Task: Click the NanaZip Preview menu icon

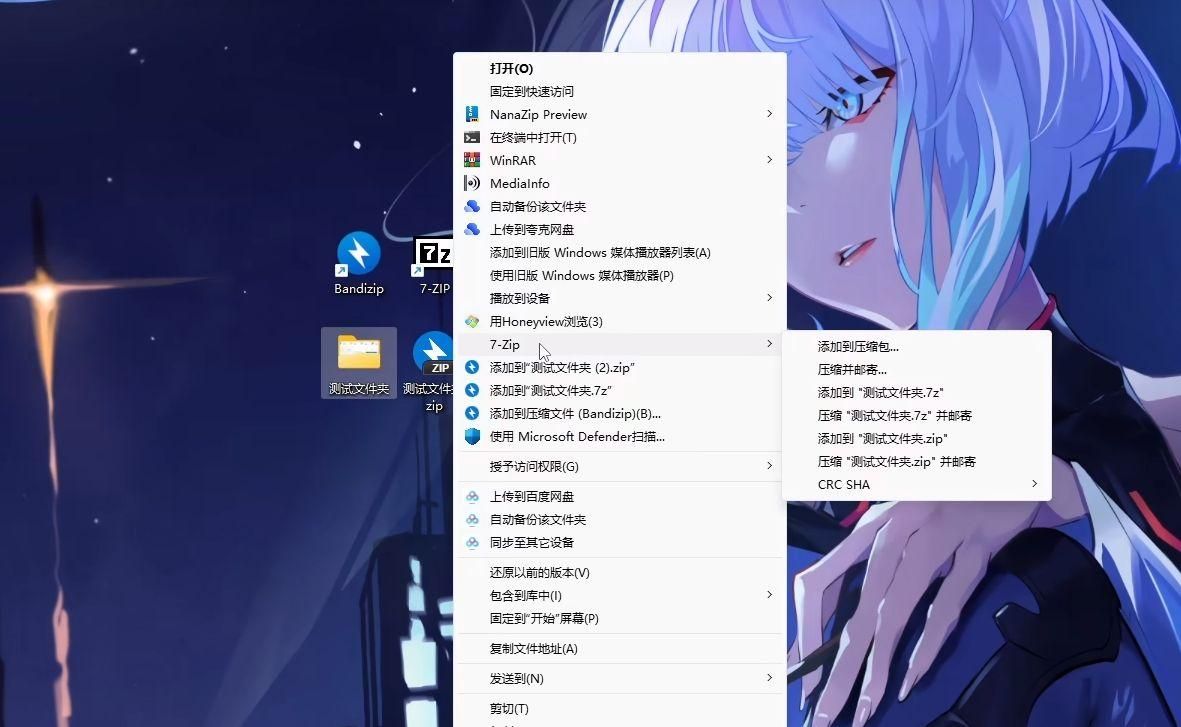Action: (x=472, y=115)
